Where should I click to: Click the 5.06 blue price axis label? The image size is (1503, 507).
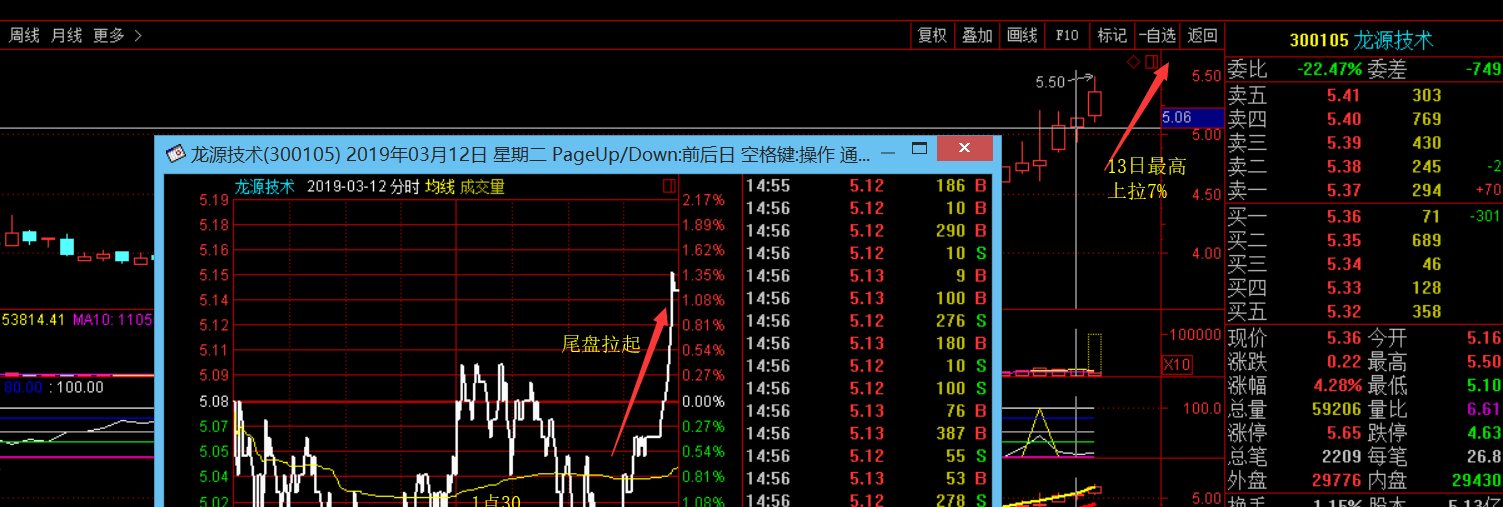[1192, 117]
